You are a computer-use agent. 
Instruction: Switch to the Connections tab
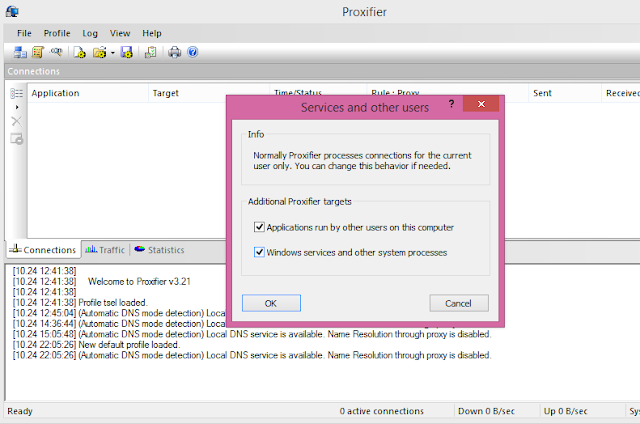tap(43, 250)
